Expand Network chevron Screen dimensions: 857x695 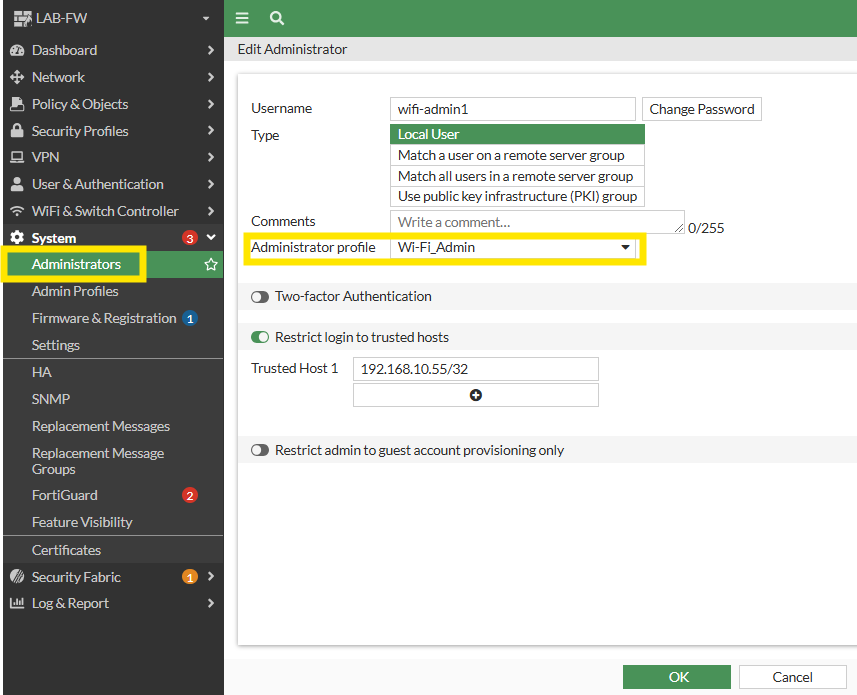(x=211, y=77)
